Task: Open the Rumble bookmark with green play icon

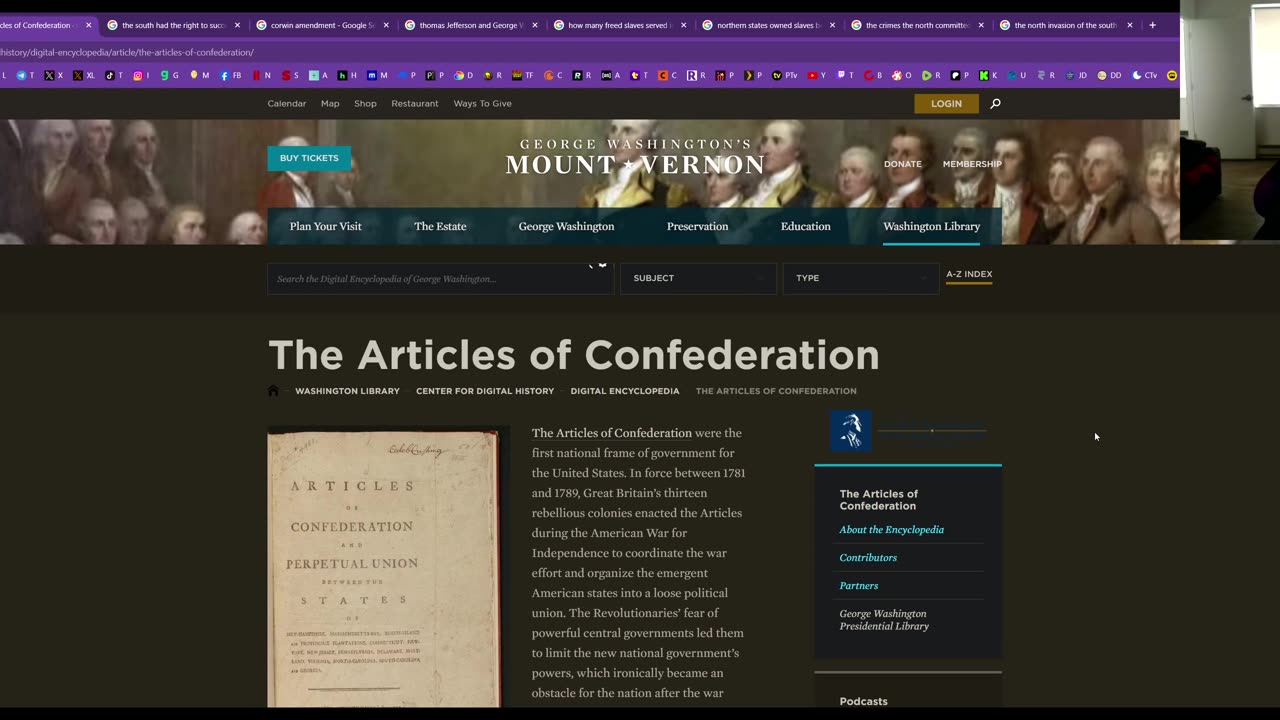Action: (931, 75)
